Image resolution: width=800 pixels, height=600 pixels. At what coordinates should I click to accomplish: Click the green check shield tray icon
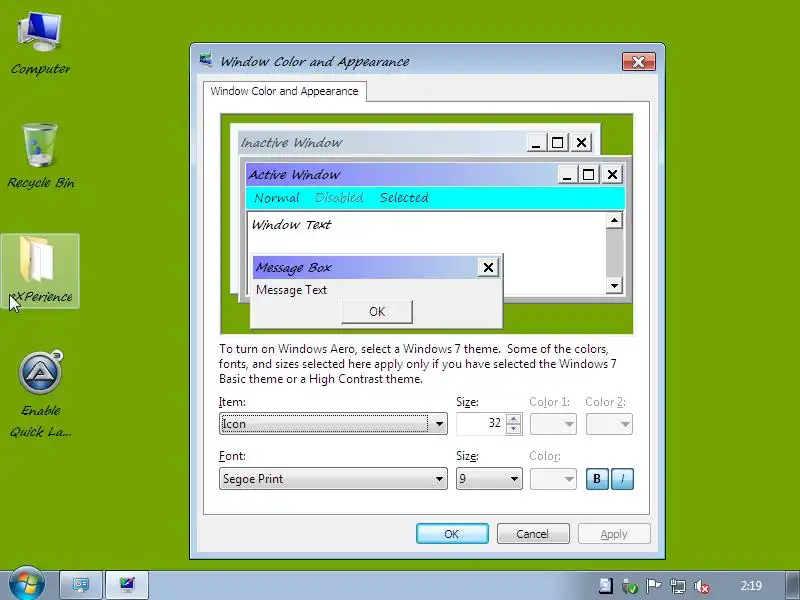tap(630, 586)
